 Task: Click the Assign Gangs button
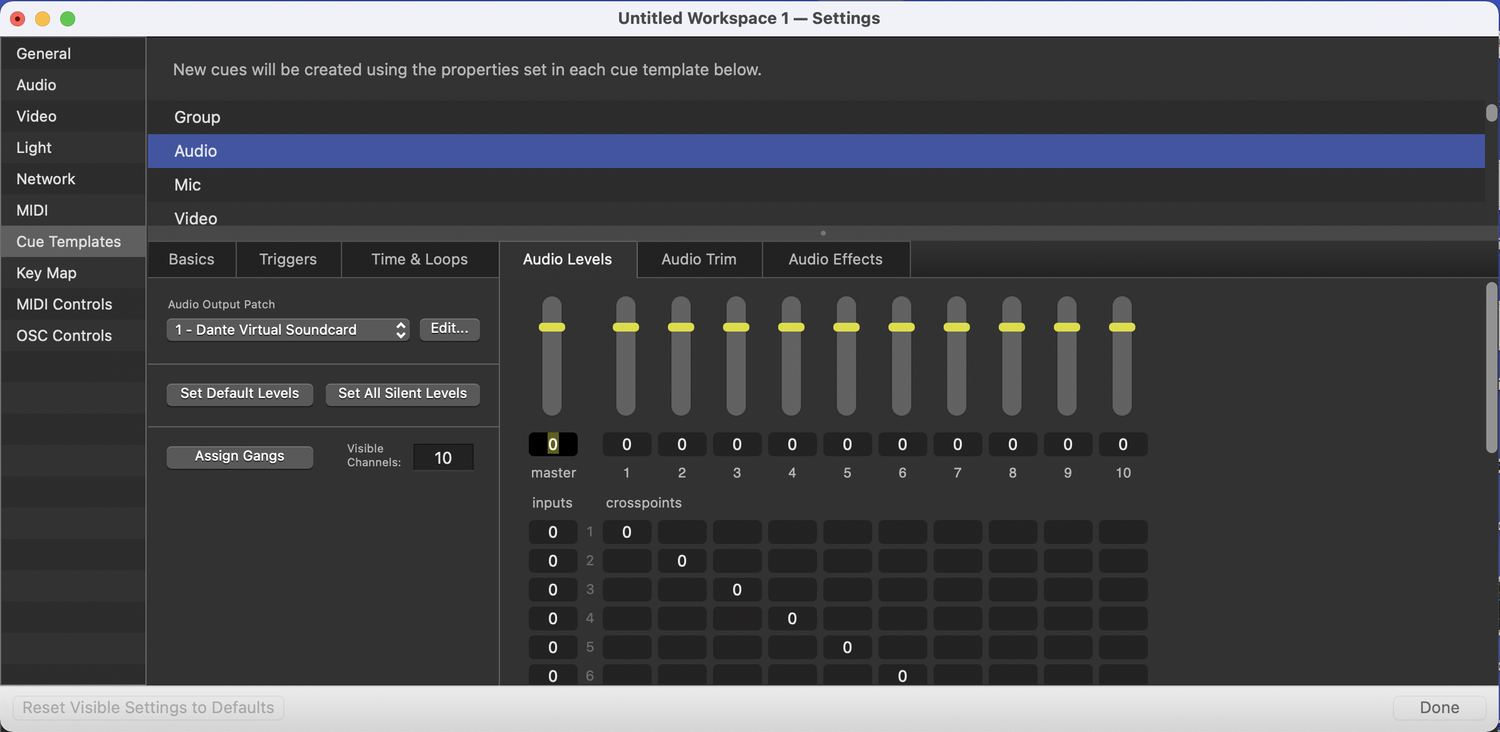coord(239,456)
